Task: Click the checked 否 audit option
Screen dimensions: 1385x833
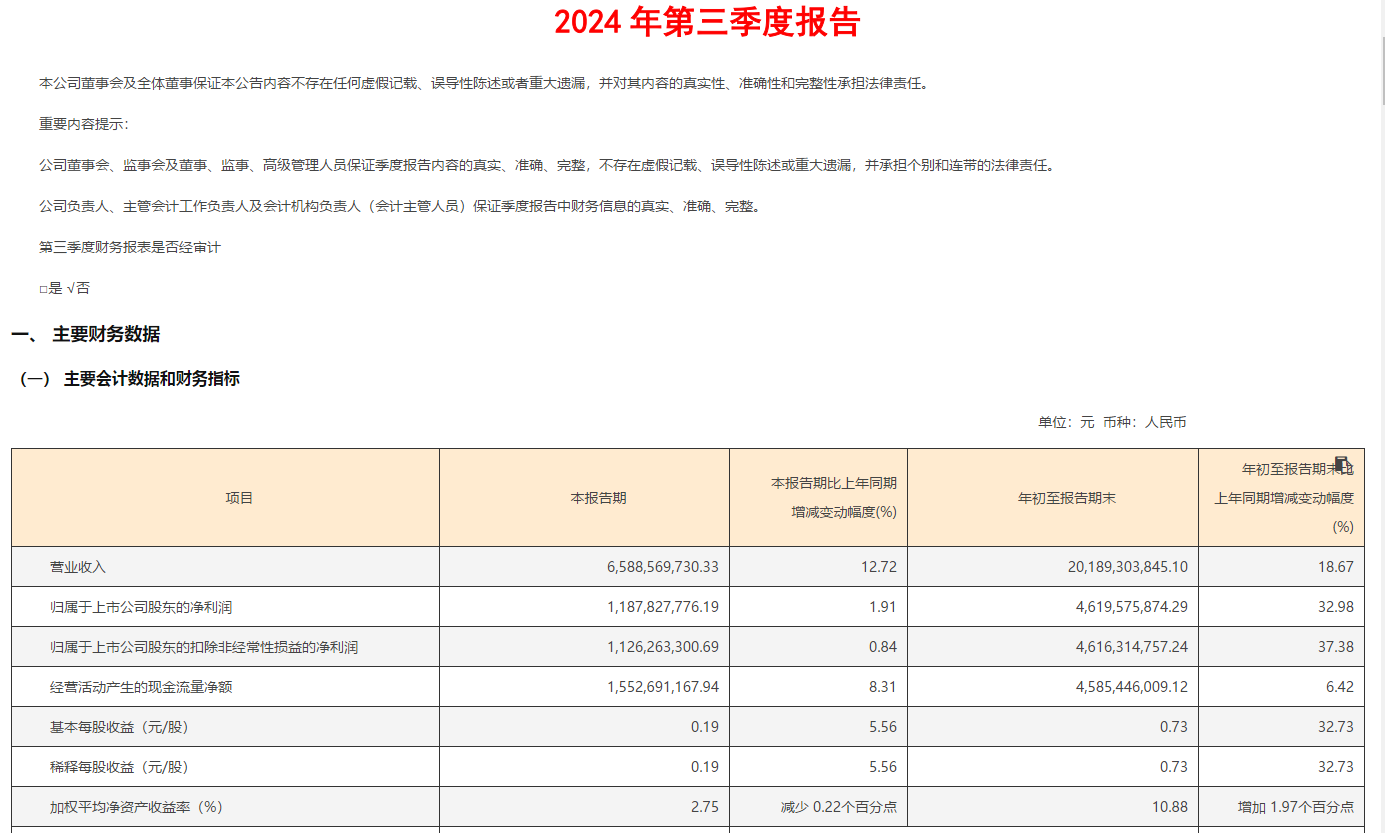Action: 76,288
